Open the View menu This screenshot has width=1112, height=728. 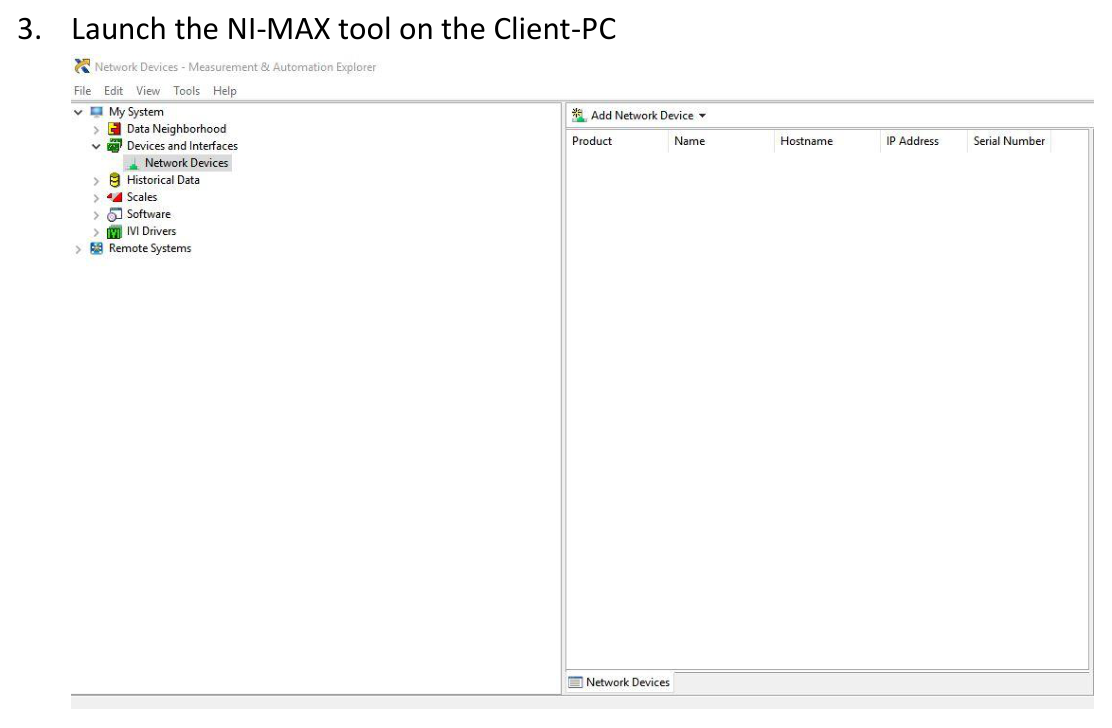[148, 91]
